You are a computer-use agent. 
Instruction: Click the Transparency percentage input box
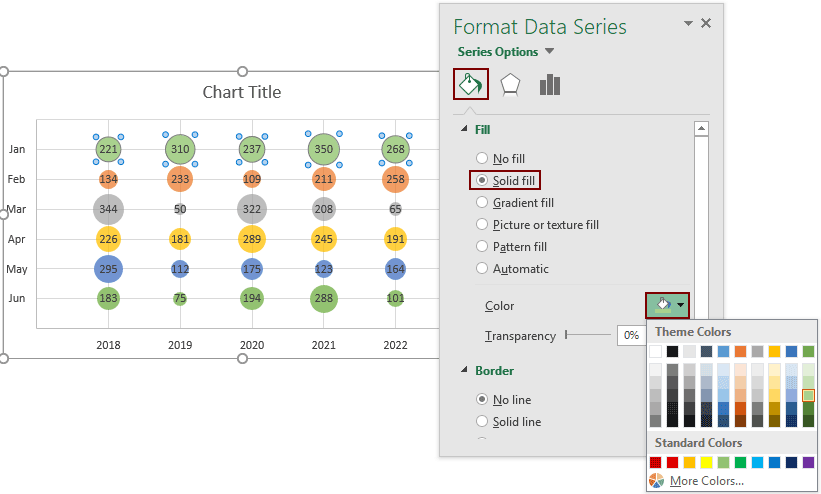[631, 335]
